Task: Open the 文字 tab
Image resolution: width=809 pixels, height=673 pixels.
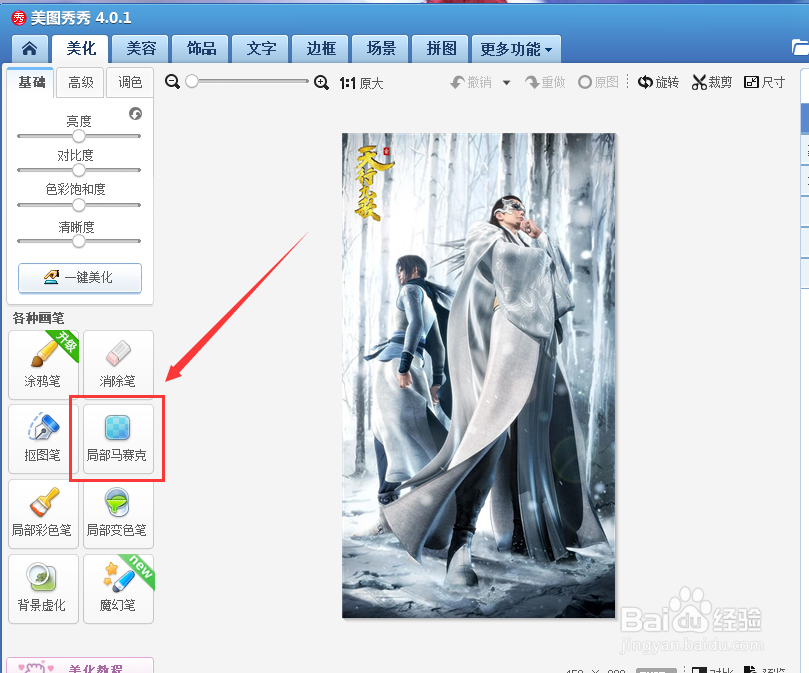Action: (x=261, y=49)
